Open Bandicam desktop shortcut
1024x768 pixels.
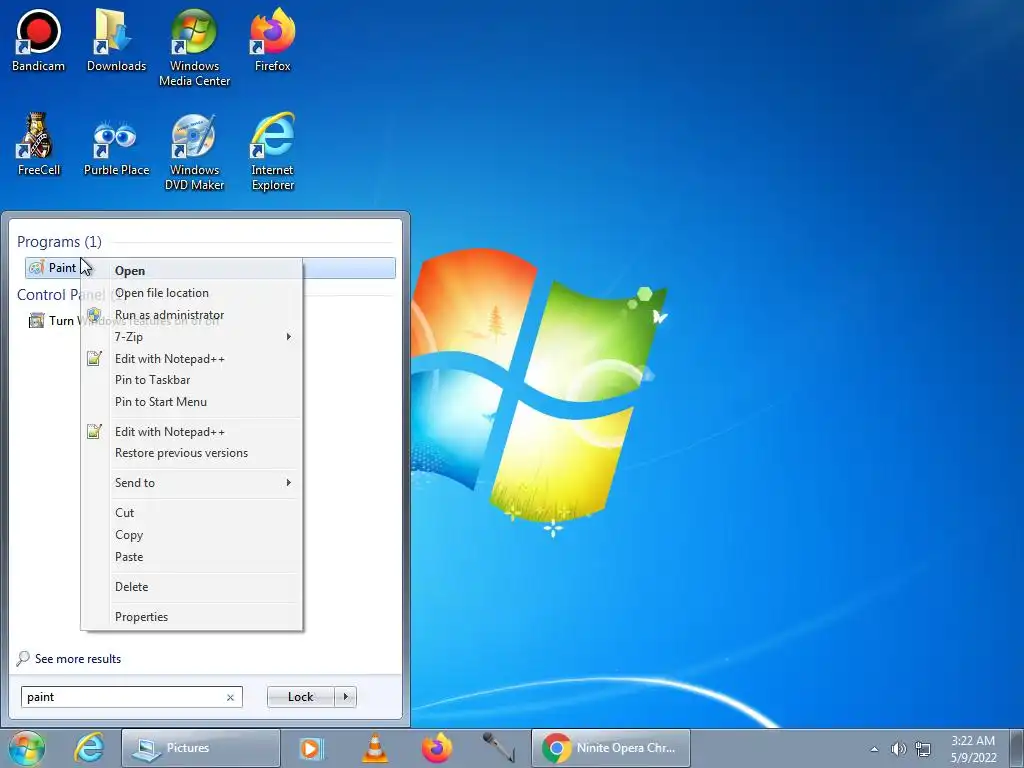[38, 40]
